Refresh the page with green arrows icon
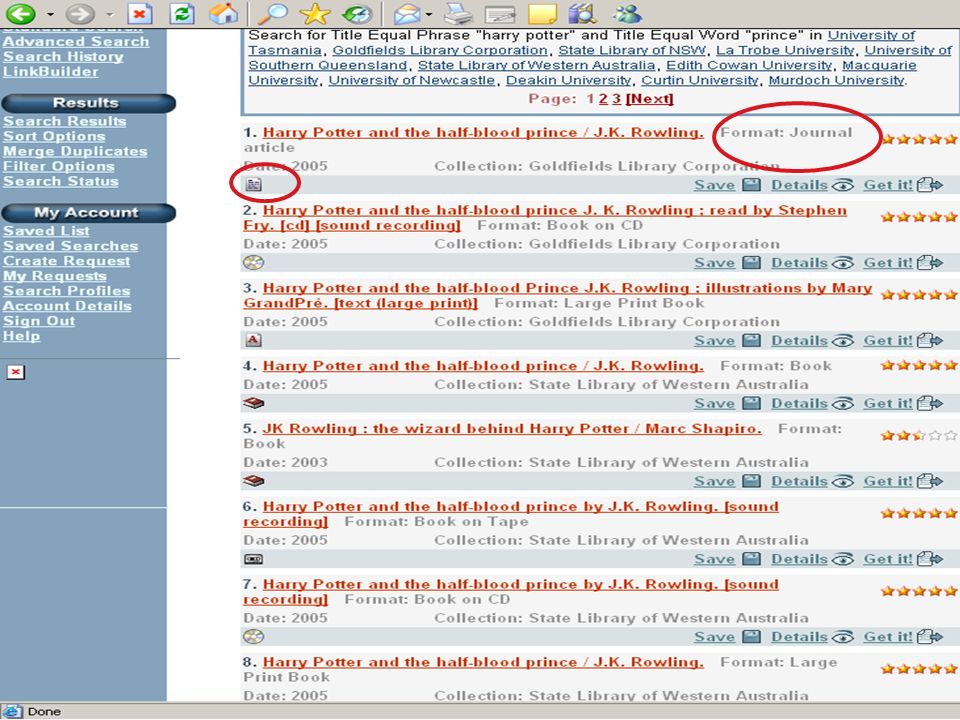The image size is (960, 720). [182, 13]
